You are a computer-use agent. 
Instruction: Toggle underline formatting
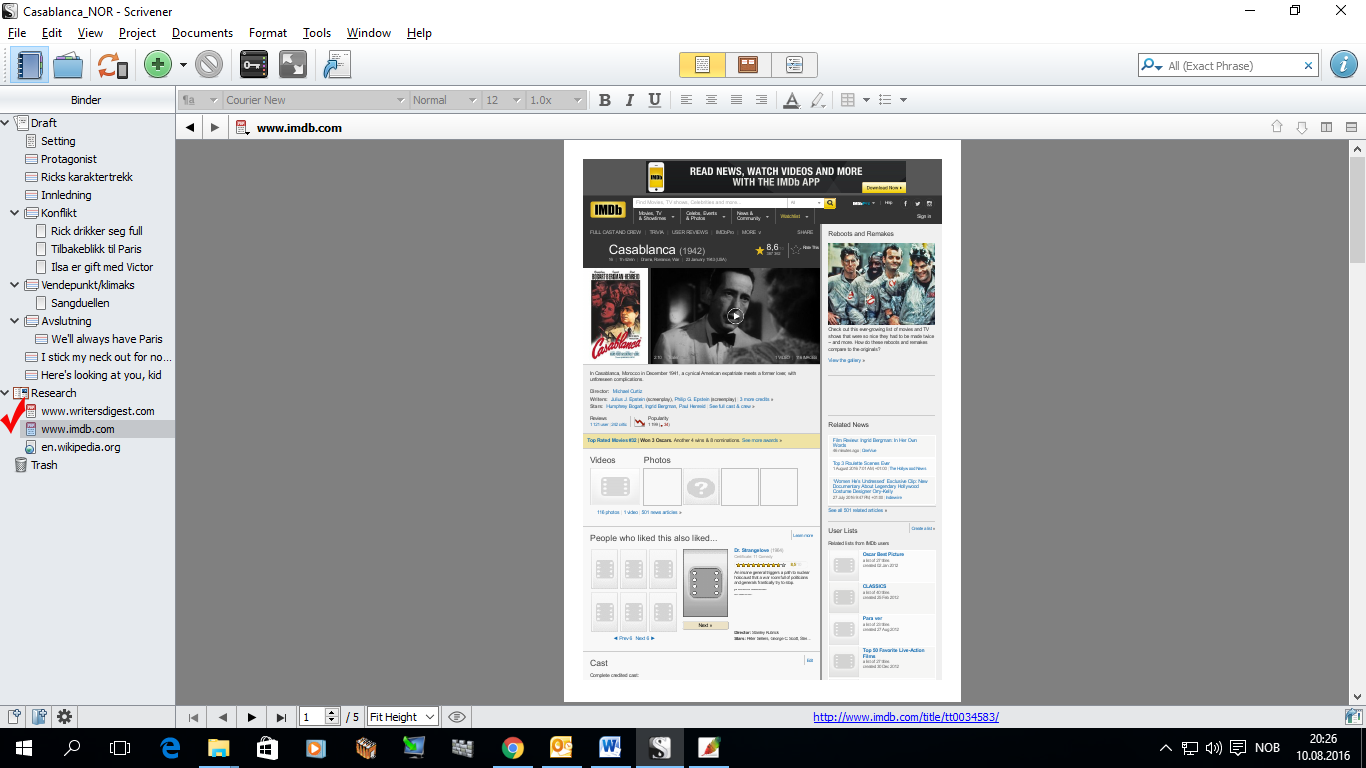[x=655, y=99]
